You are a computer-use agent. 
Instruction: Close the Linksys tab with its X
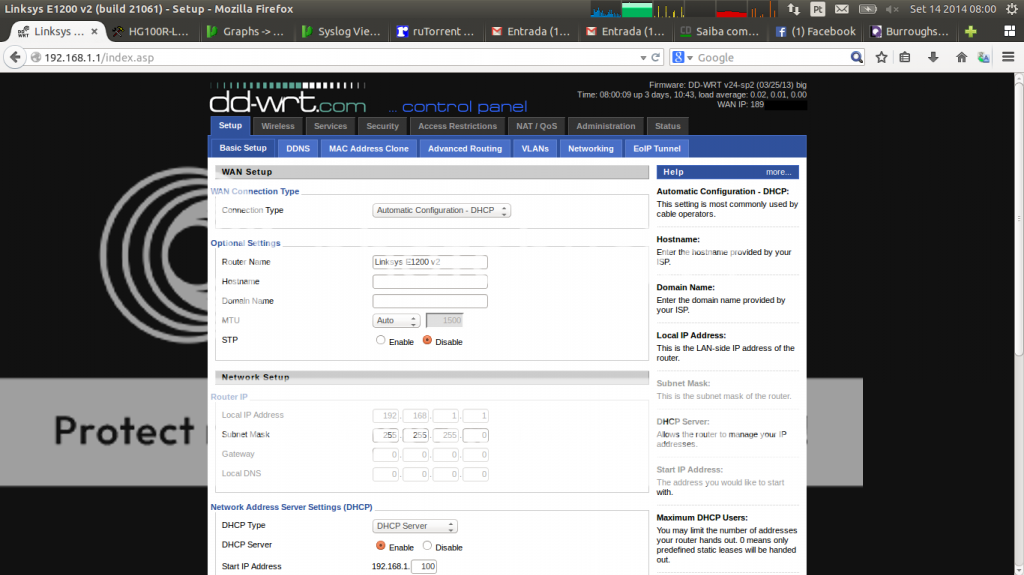click(x=94, y=31)
